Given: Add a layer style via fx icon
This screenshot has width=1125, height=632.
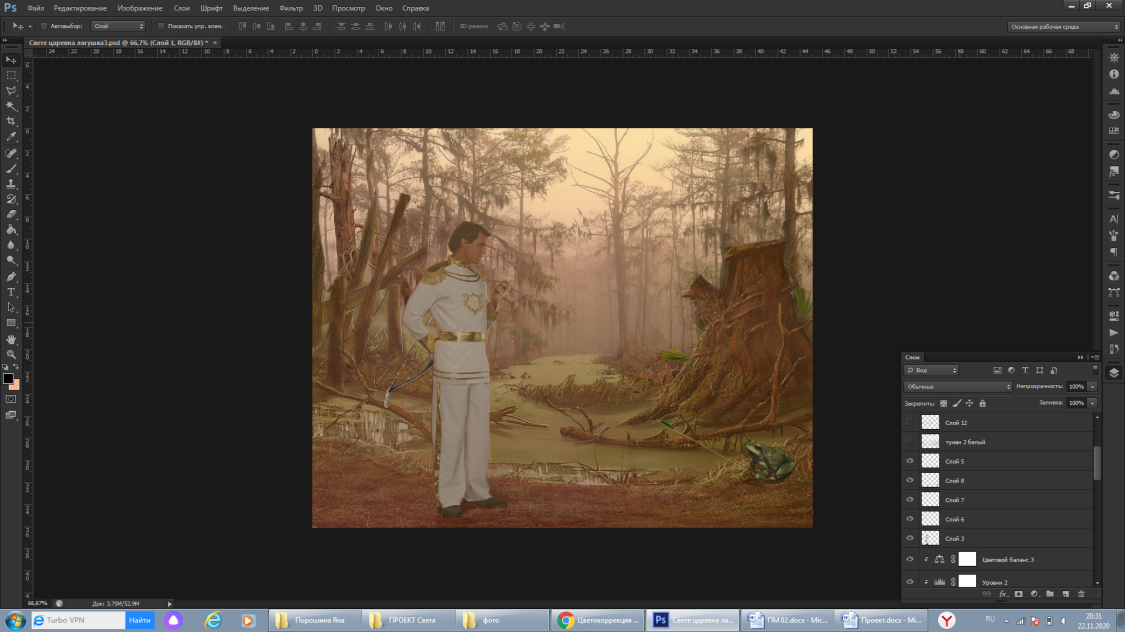Looking at the screenshot, I should [x=1002, y=594].
